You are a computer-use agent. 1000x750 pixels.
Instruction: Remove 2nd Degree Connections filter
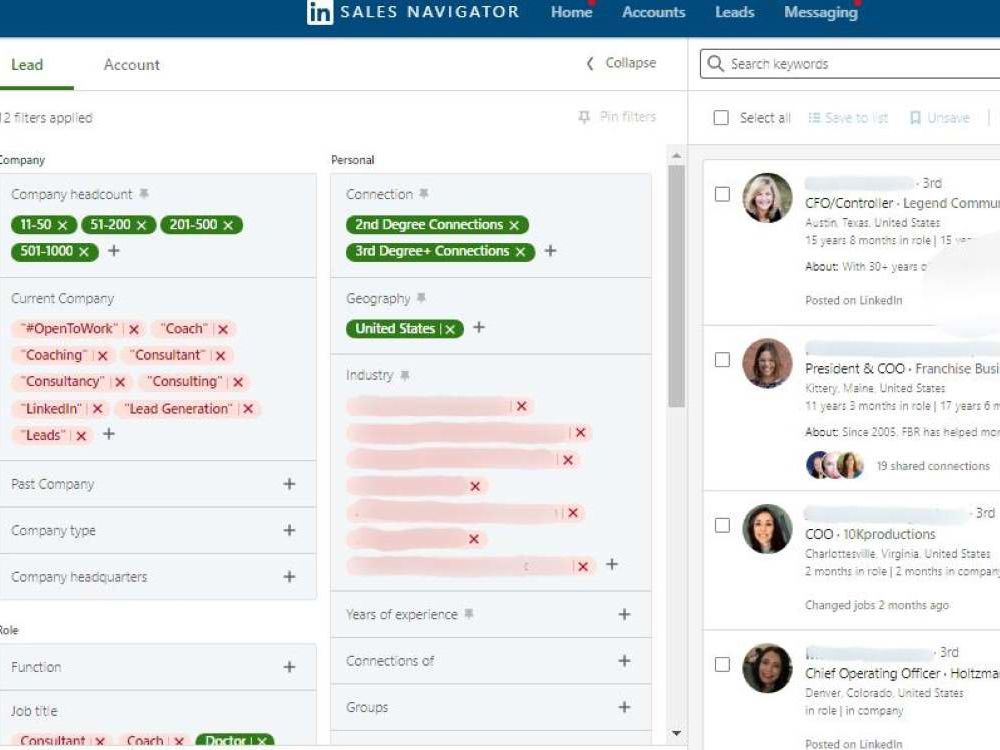click(x=514, y=225)
